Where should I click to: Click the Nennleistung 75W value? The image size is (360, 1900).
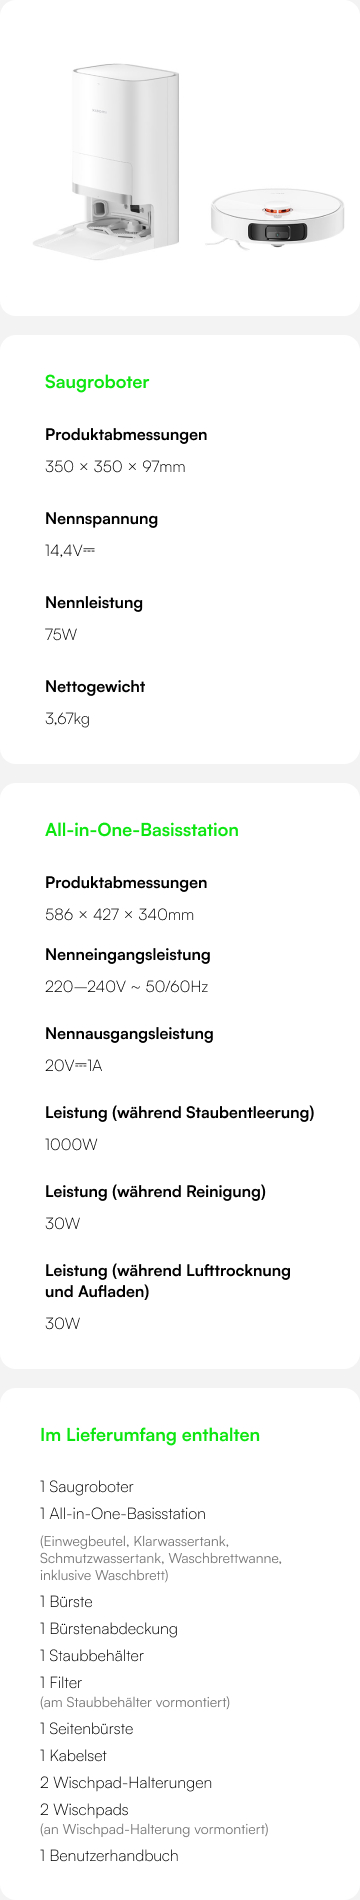click(x=61, y=635)
